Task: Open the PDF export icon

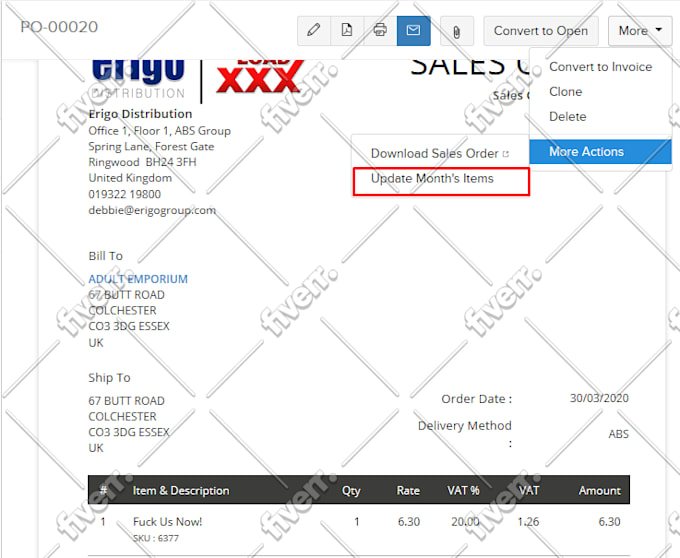Action: 347,30
